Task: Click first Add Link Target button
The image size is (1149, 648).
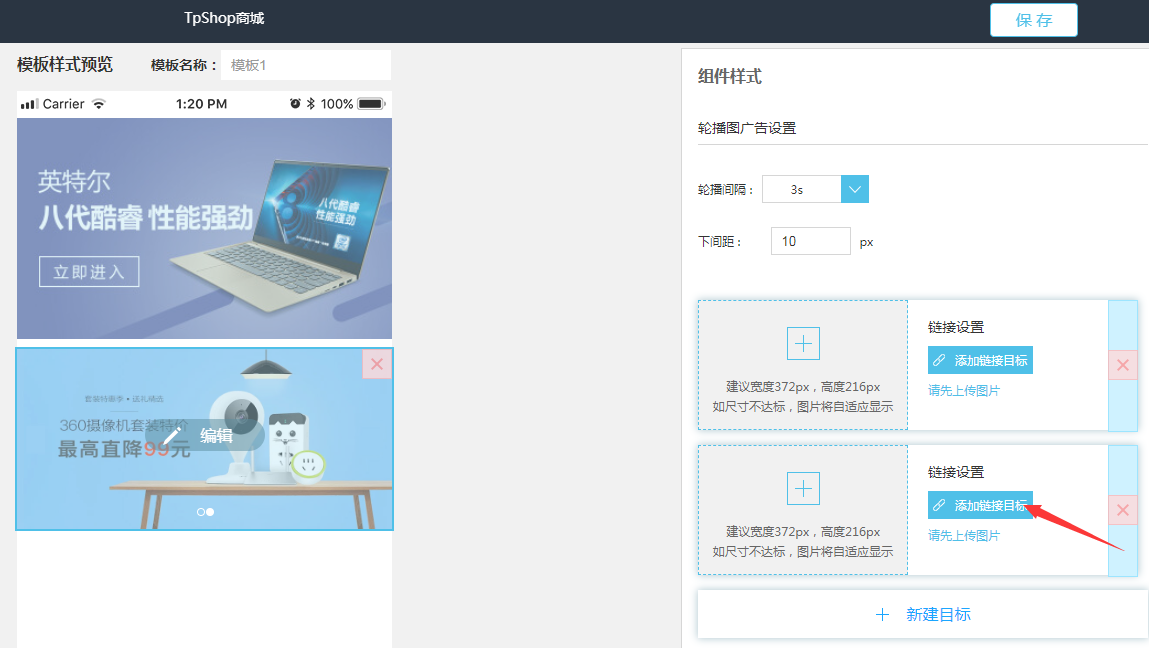Action: tap(980, 361)
